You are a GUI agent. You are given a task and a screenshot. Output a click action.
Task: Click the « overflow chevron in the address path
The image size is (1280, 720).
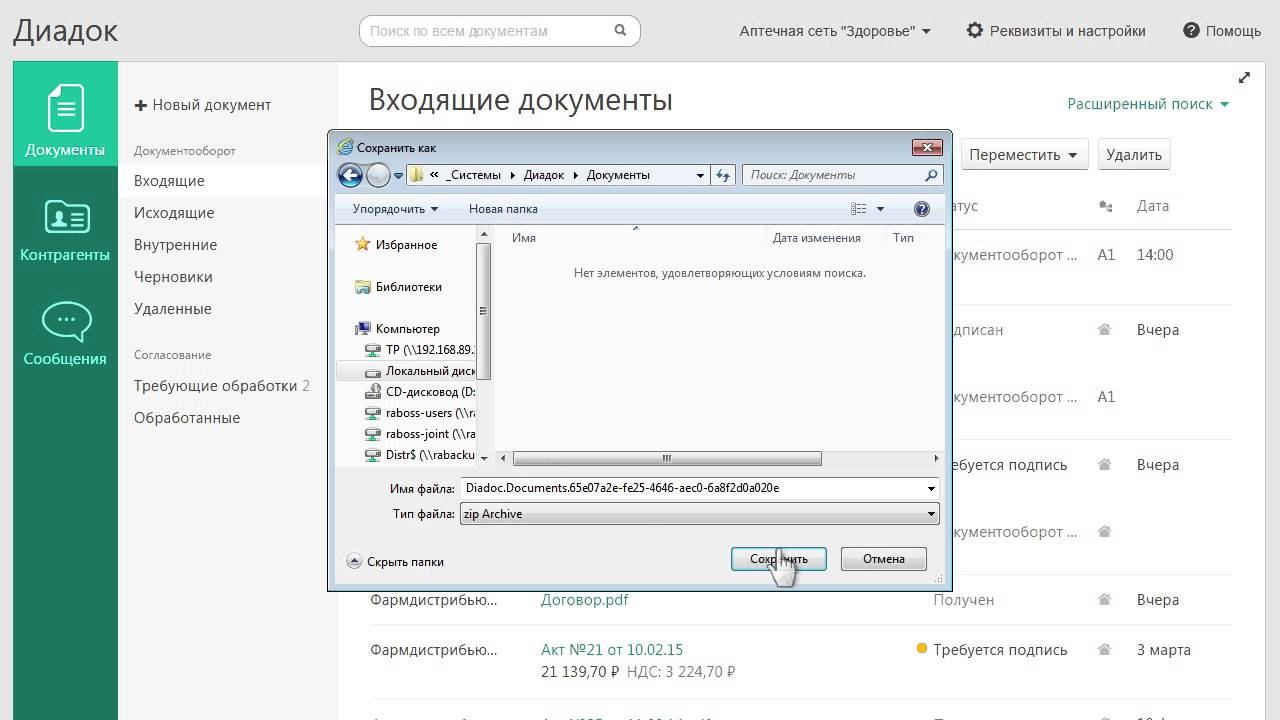[x=436, y=175]
